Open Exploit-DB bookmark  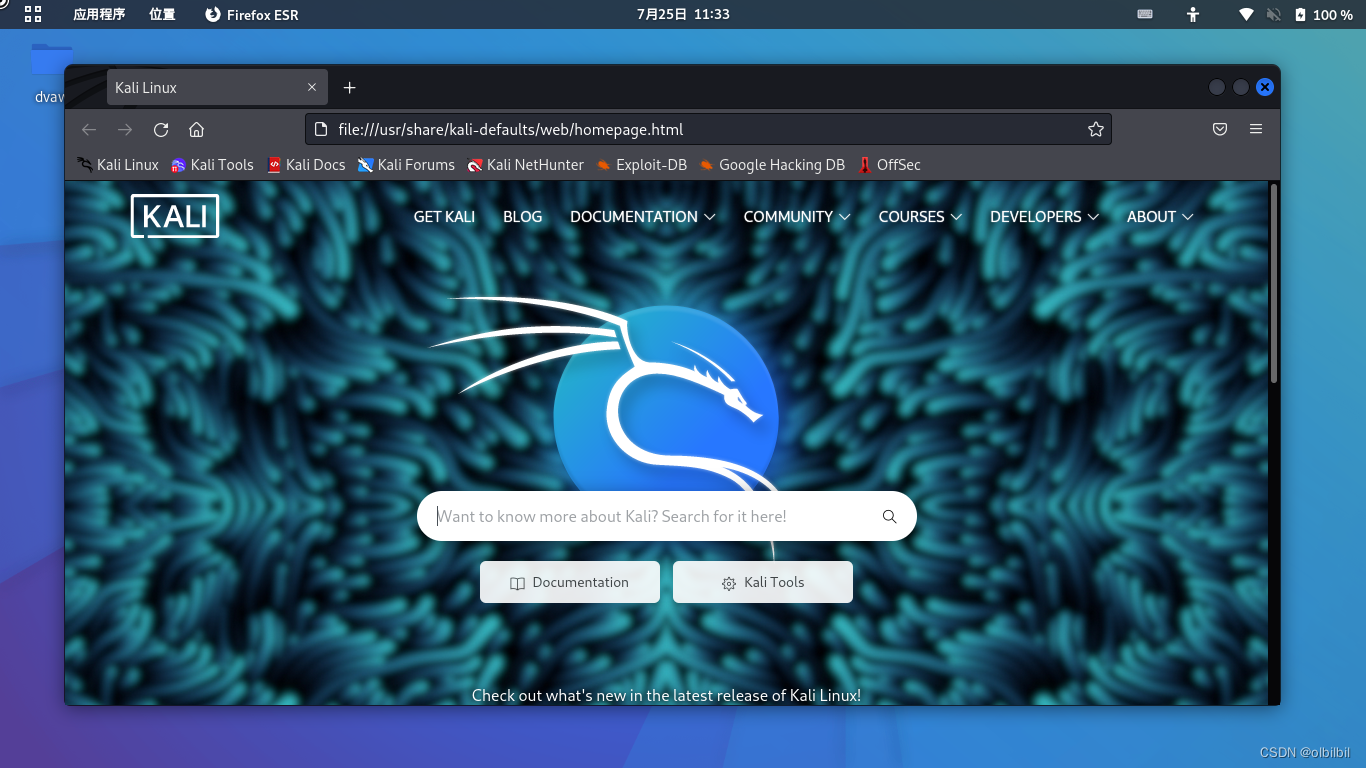[x=642, y=165]
